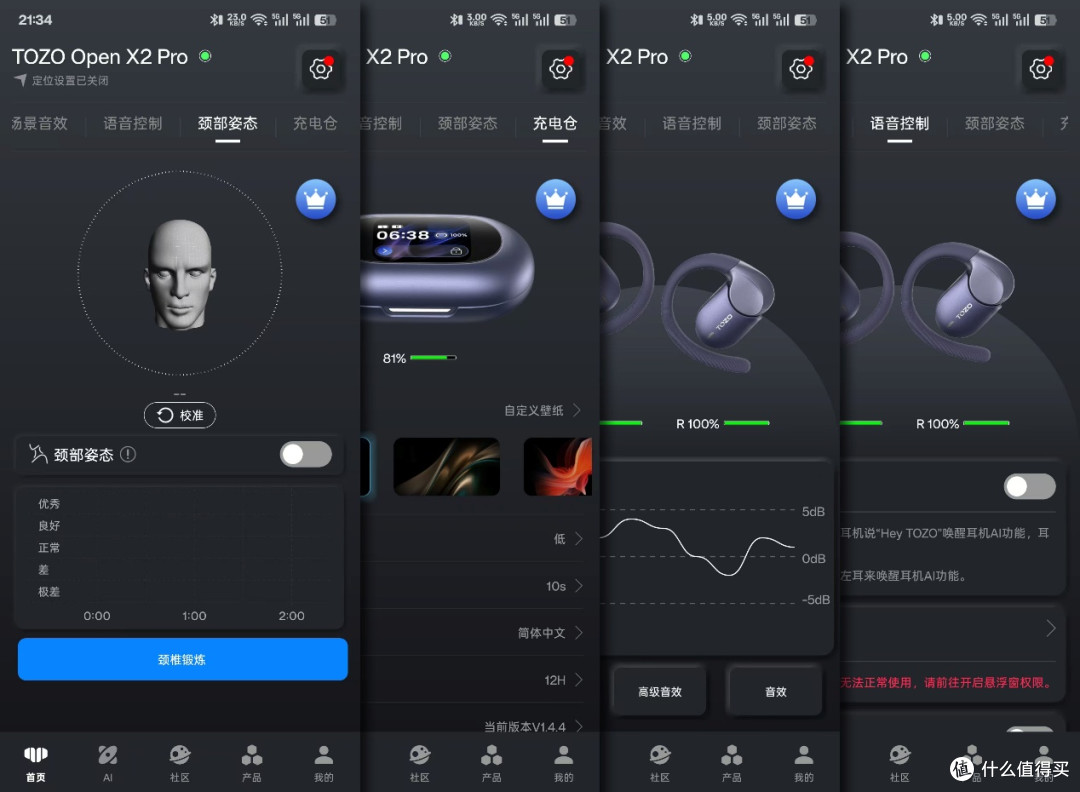Open 我的 on the sound effect screen
1080x792 pixels.
click(x=804, y=763)
